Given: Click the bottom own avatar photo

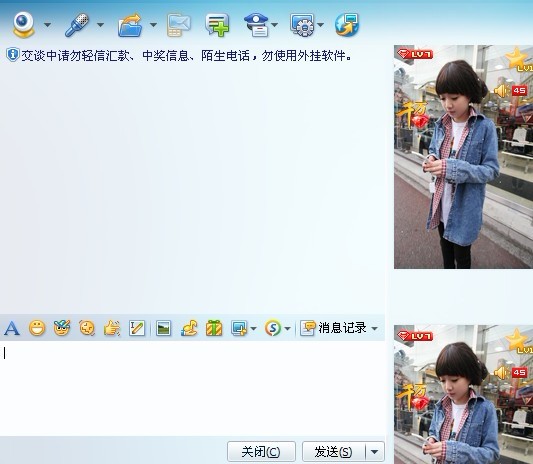Looking at the screenshot, I should [x=463, y=394].
